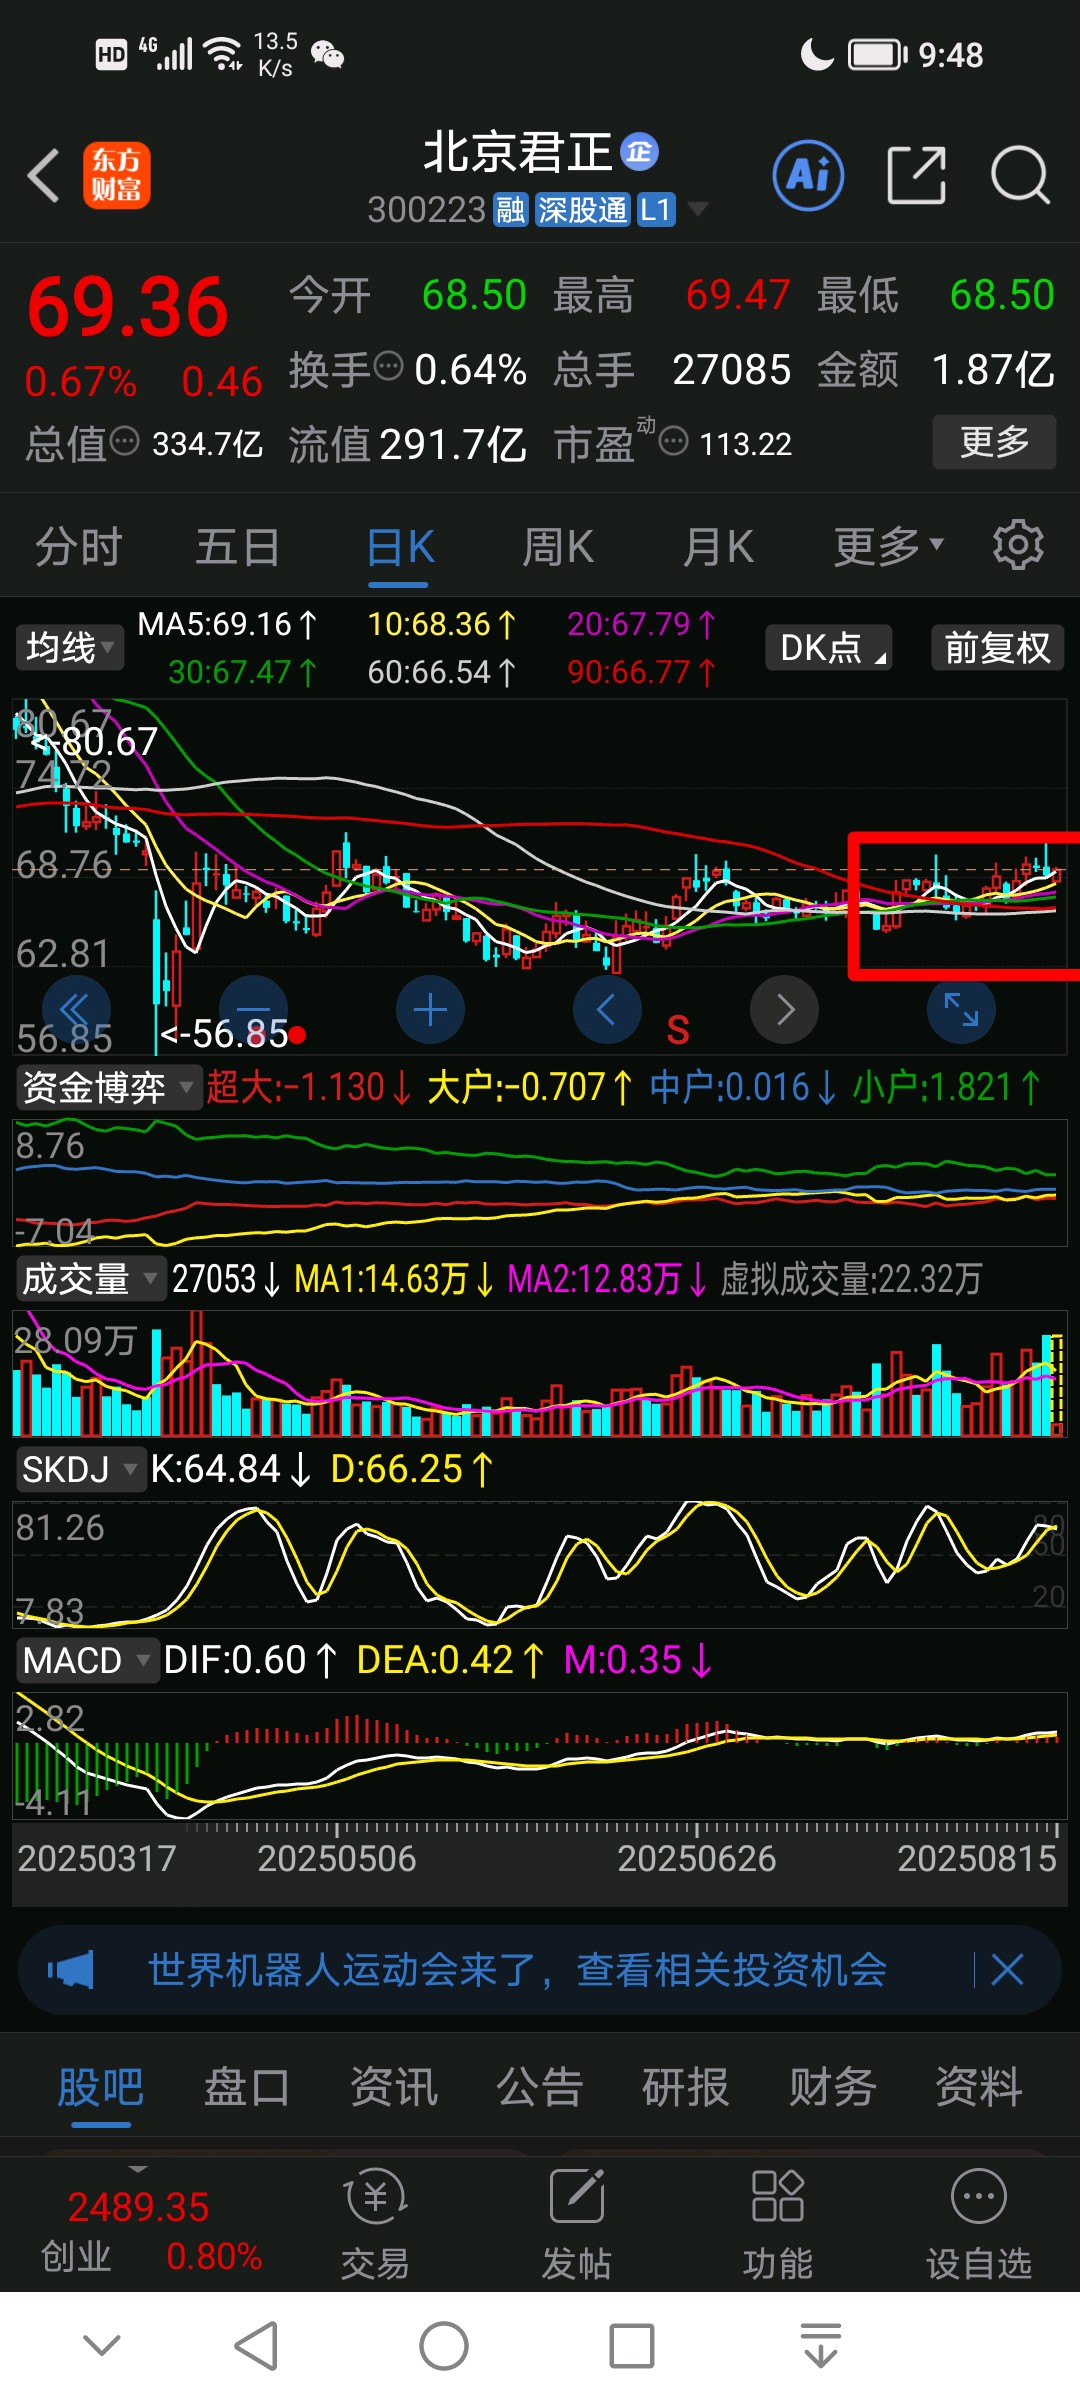
Task: Tap the navigation bar download-arrow icon
Action: [821, 2346]
